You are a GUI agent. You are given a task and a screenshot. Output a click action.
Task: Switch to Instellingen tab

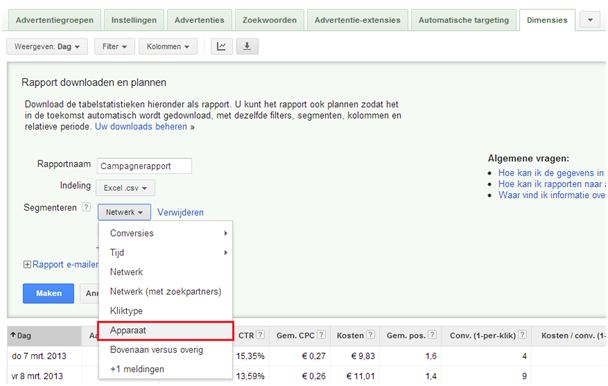pos(134,20)
